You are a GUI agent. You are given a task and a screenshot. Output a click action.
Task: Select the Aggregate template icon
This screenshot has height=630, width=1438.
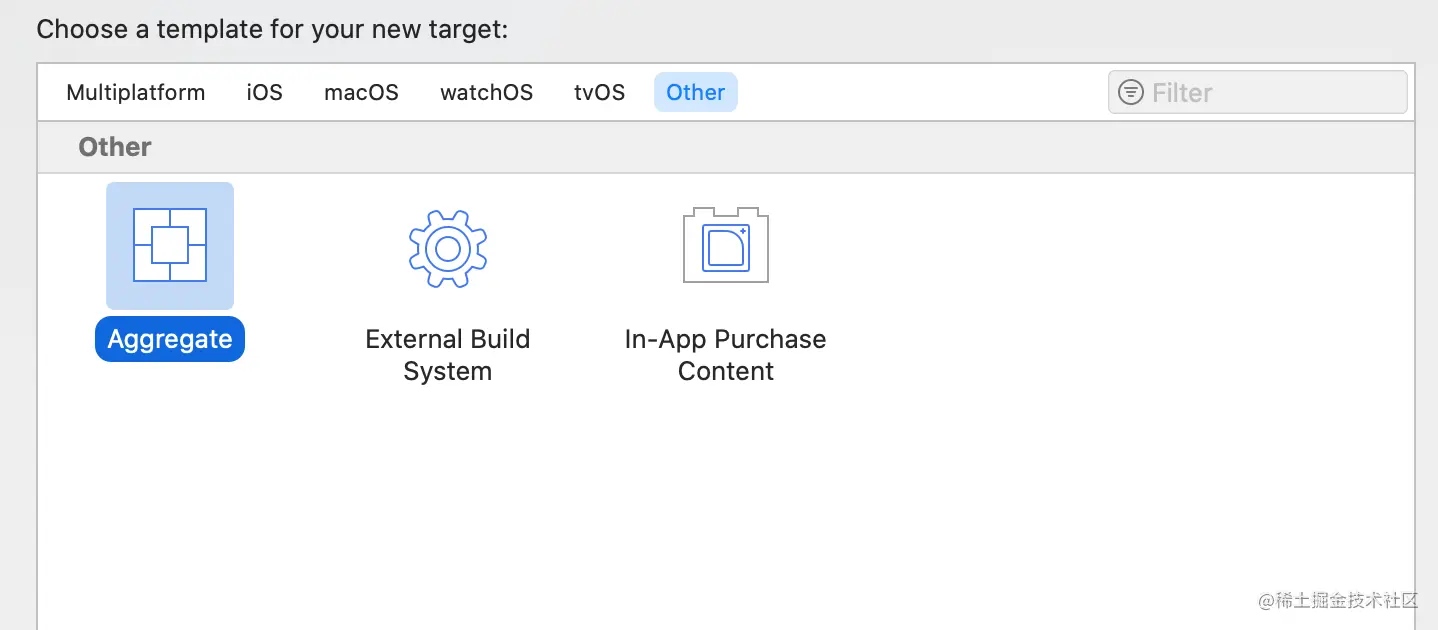(x=170, y=245)
